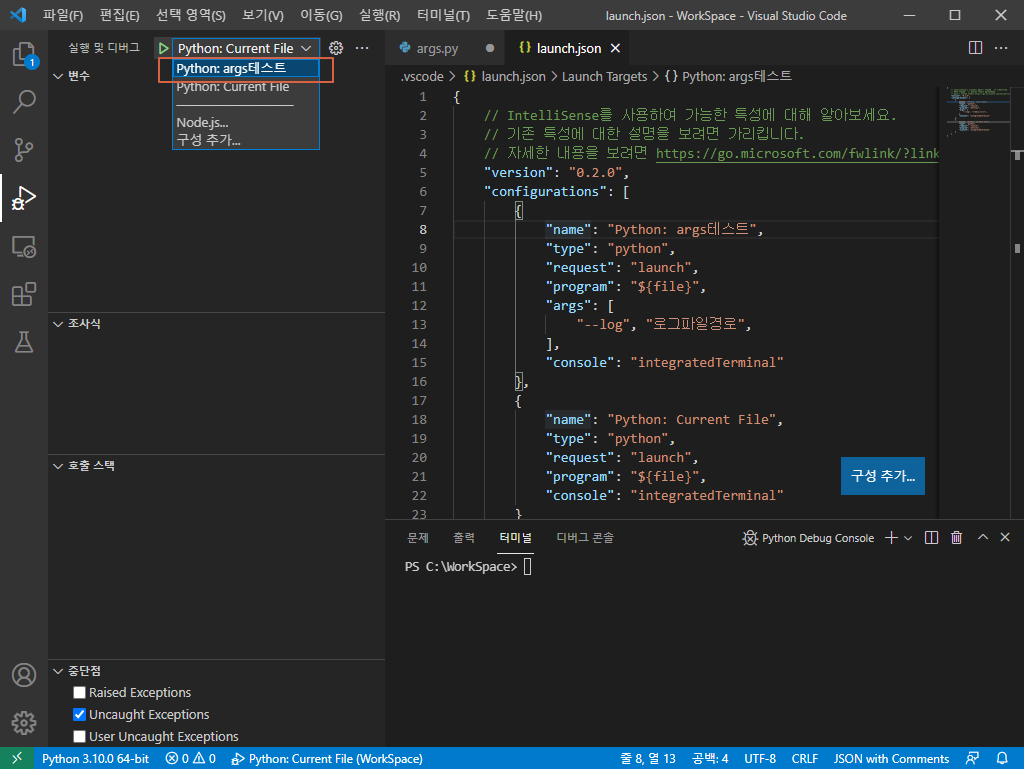Viewport: 1024px width, 769px height.
Task: Open the Extensions view icon
Action: click(x=24, y=294)
